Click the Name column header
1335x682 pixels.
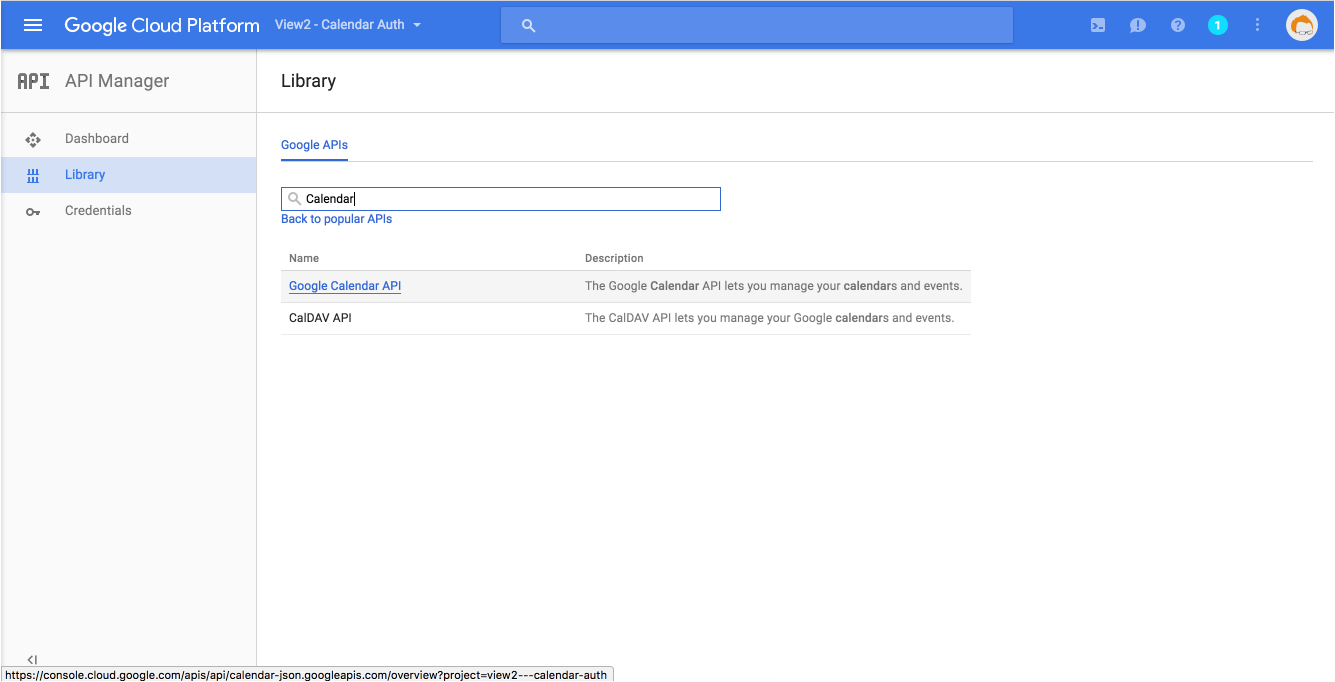point(304,258)
